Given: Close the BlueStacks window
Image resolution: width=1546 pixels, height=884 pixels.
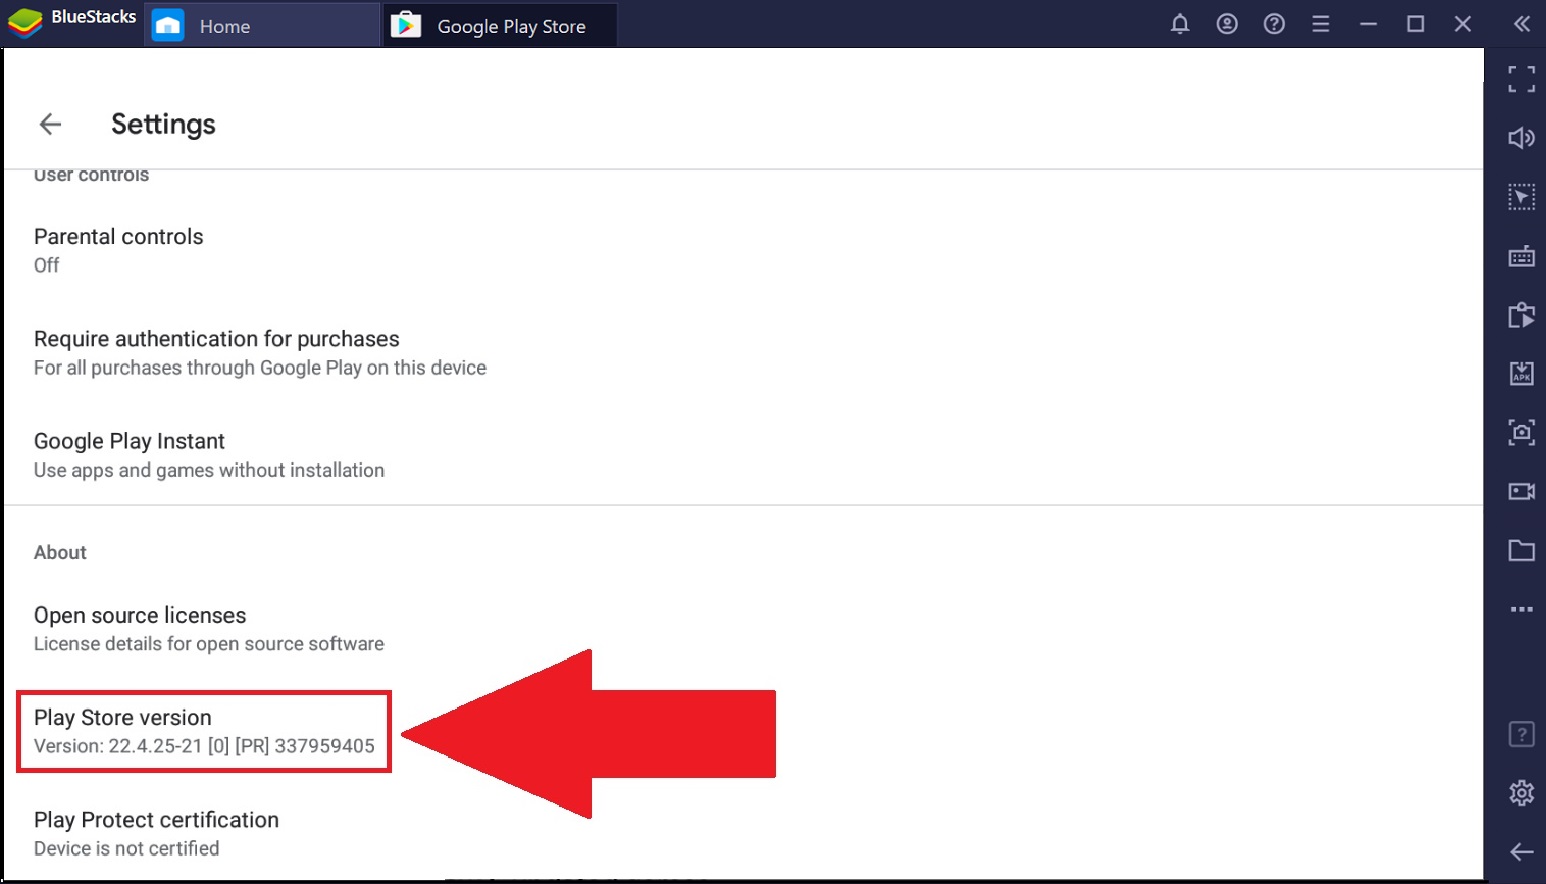Looking at the screenshot, I should 1462,24.
